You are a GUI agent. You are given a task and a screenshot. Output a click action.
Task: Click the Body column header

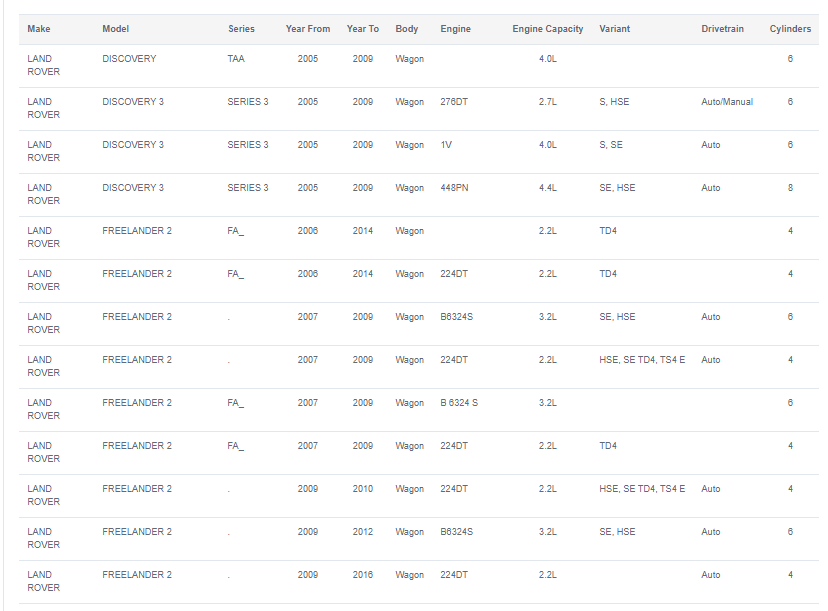coord(407,29)
